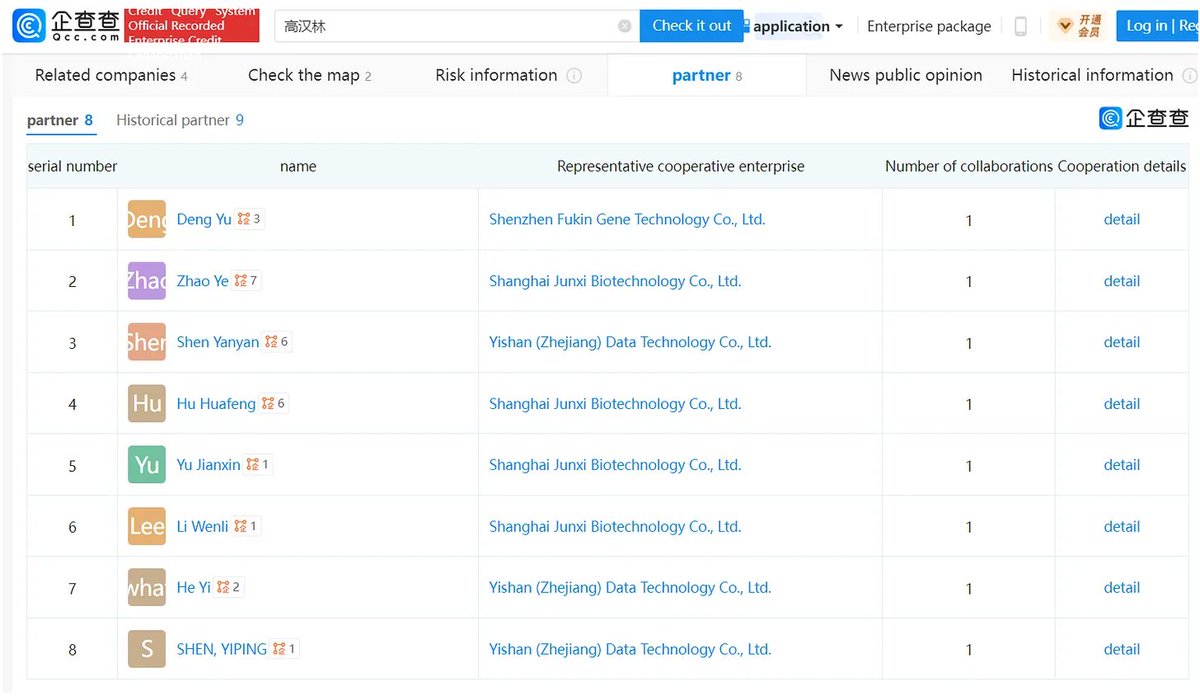Click the search input field
1200x696 pixels.
pos(445,27)
